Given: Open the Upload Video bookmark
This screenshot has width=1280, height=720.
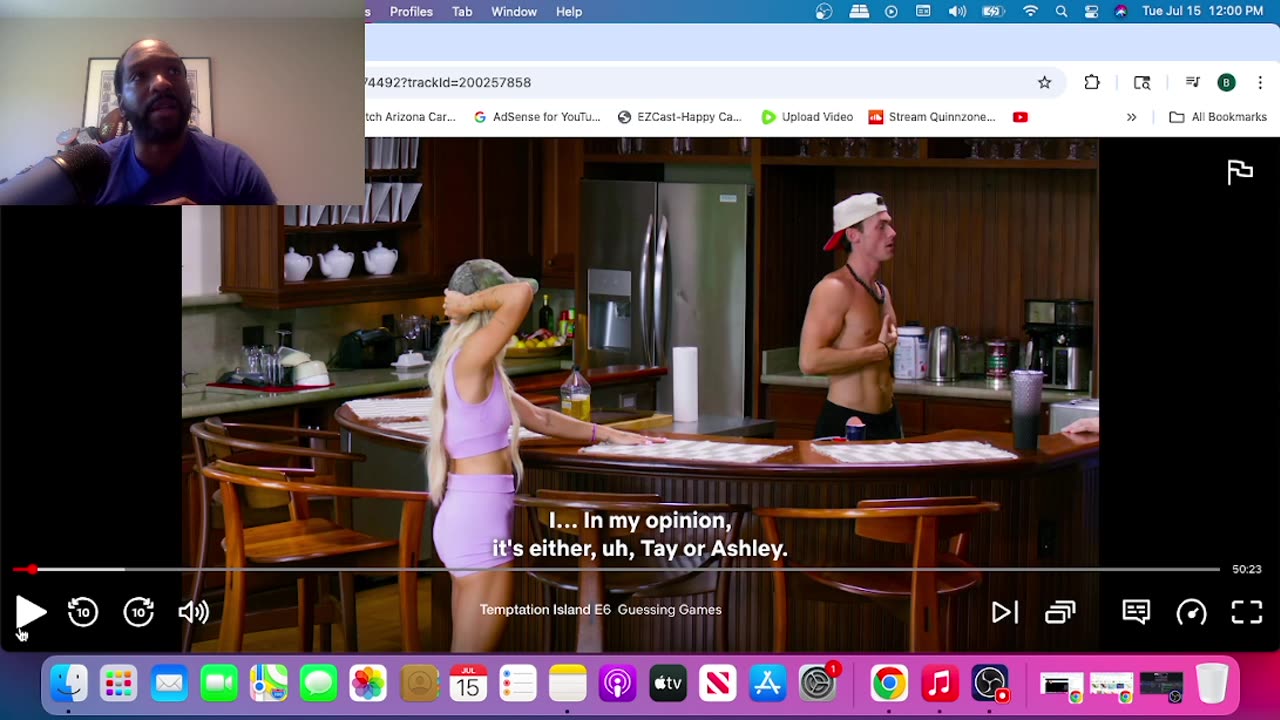Looking at the screenshot, I should pos(807,117).
